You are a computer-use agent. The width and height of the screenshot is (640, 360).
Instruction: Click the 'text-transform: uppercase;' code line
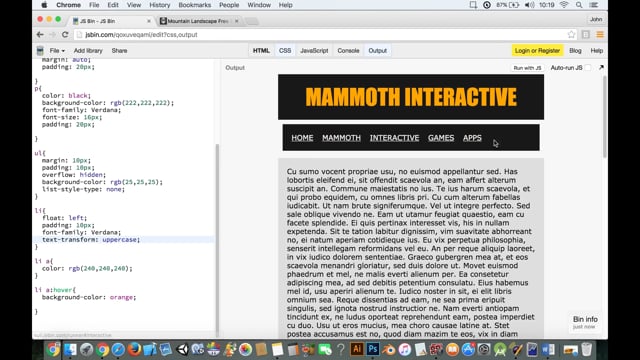pos(91,240)
